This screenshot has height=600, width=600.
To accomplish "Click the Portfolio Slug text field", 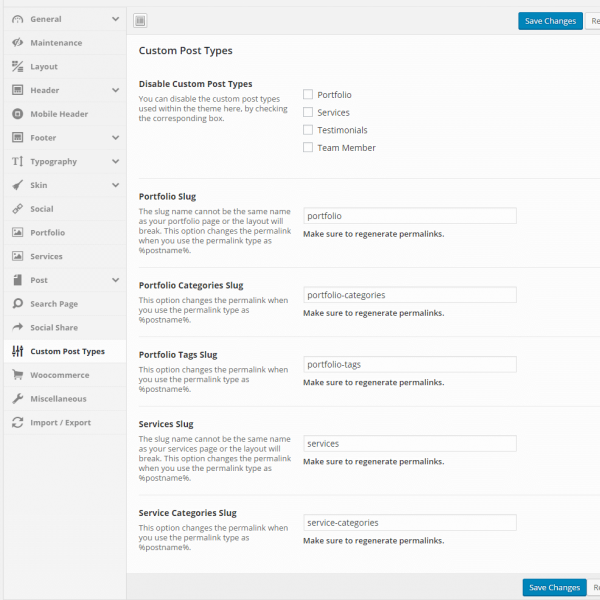I will [409, 216].
